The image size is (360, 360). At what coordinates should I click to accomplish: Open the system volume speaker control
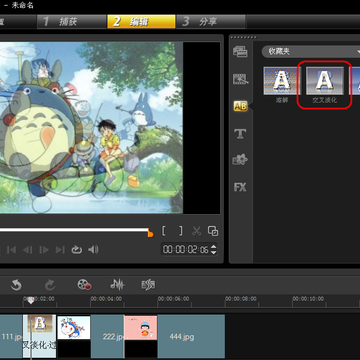coord(93,250)
